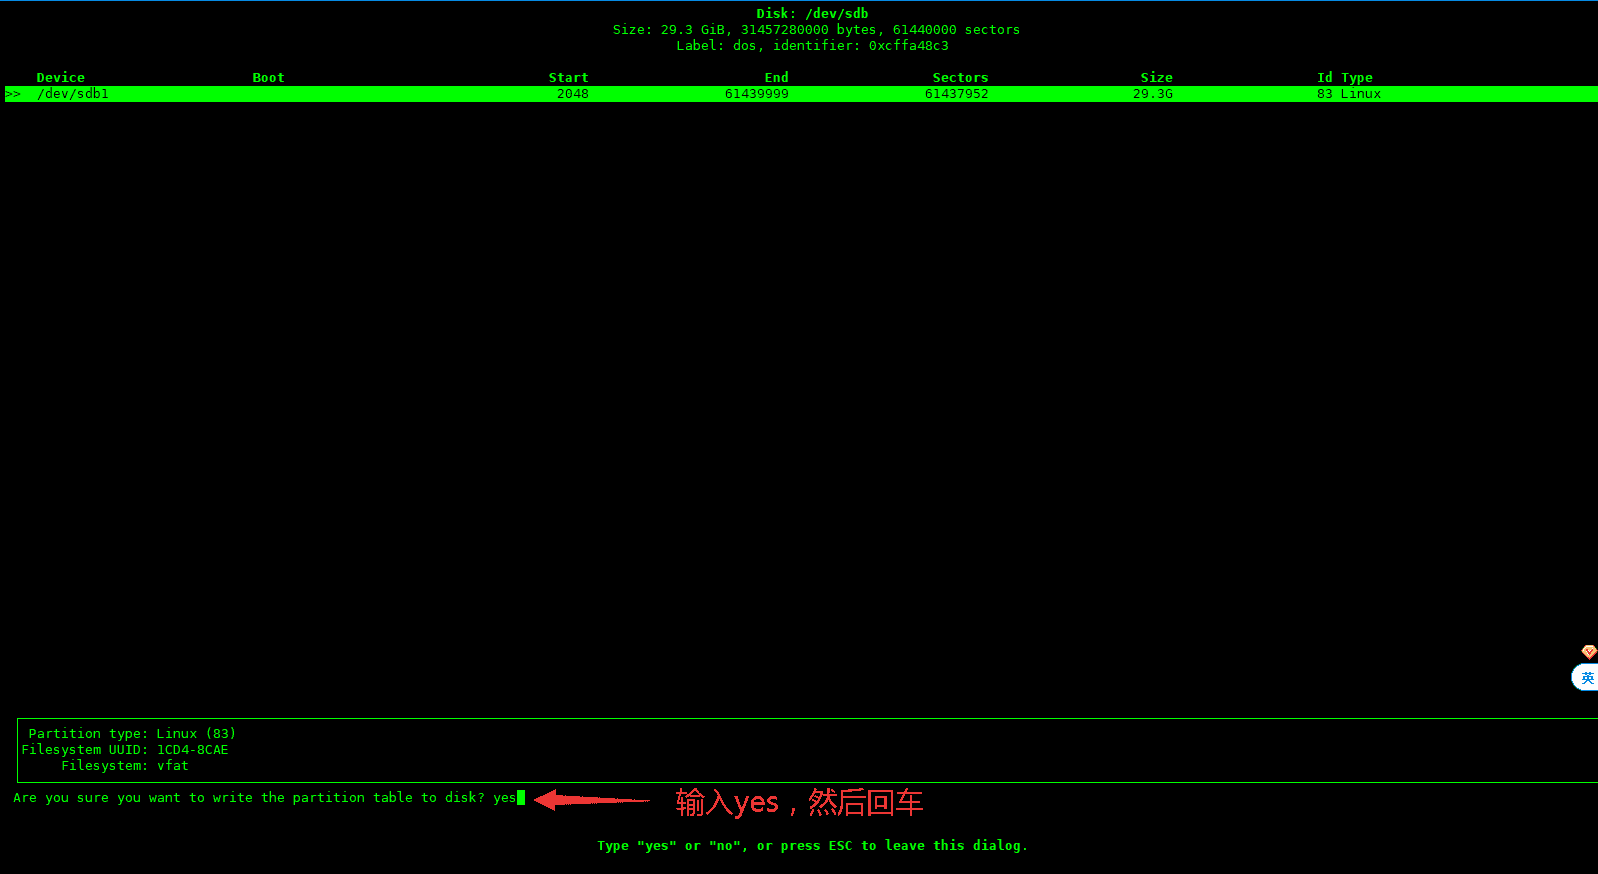The height and width of the screenshot is (874, 1598).
Task: Click the Size column header
Action: coord(1156,78)
